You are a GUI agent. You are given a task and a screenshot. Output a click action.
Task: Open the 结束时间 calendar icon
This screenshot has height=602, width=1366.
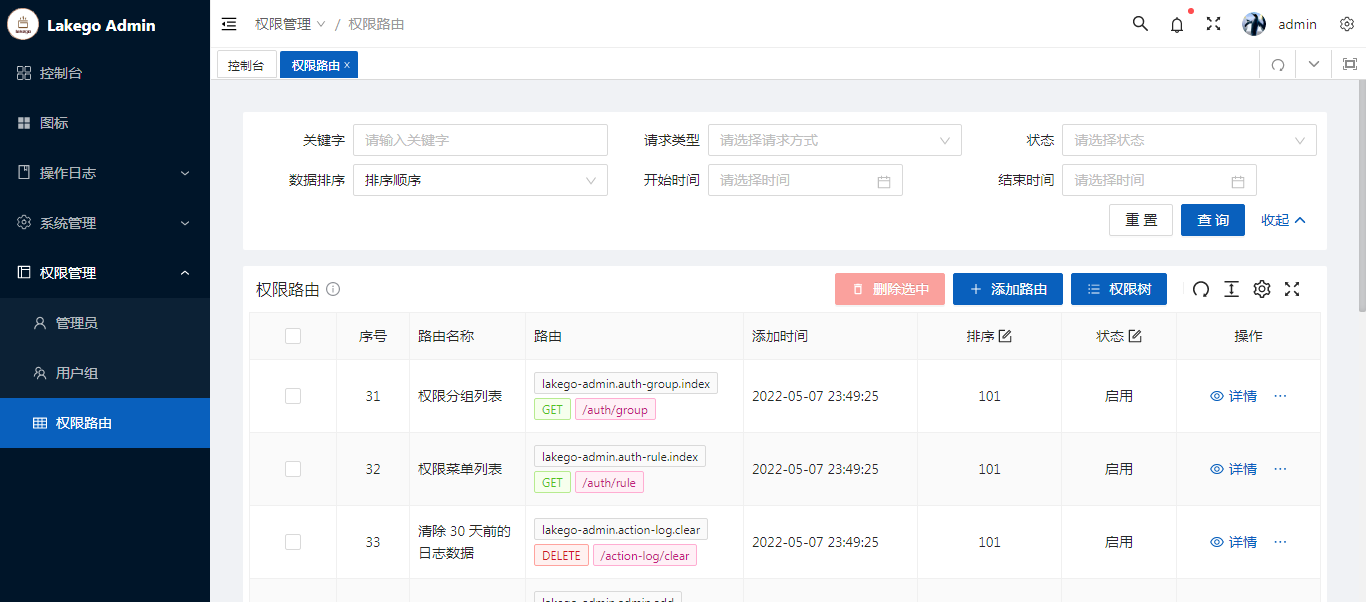click(1238, 181)
